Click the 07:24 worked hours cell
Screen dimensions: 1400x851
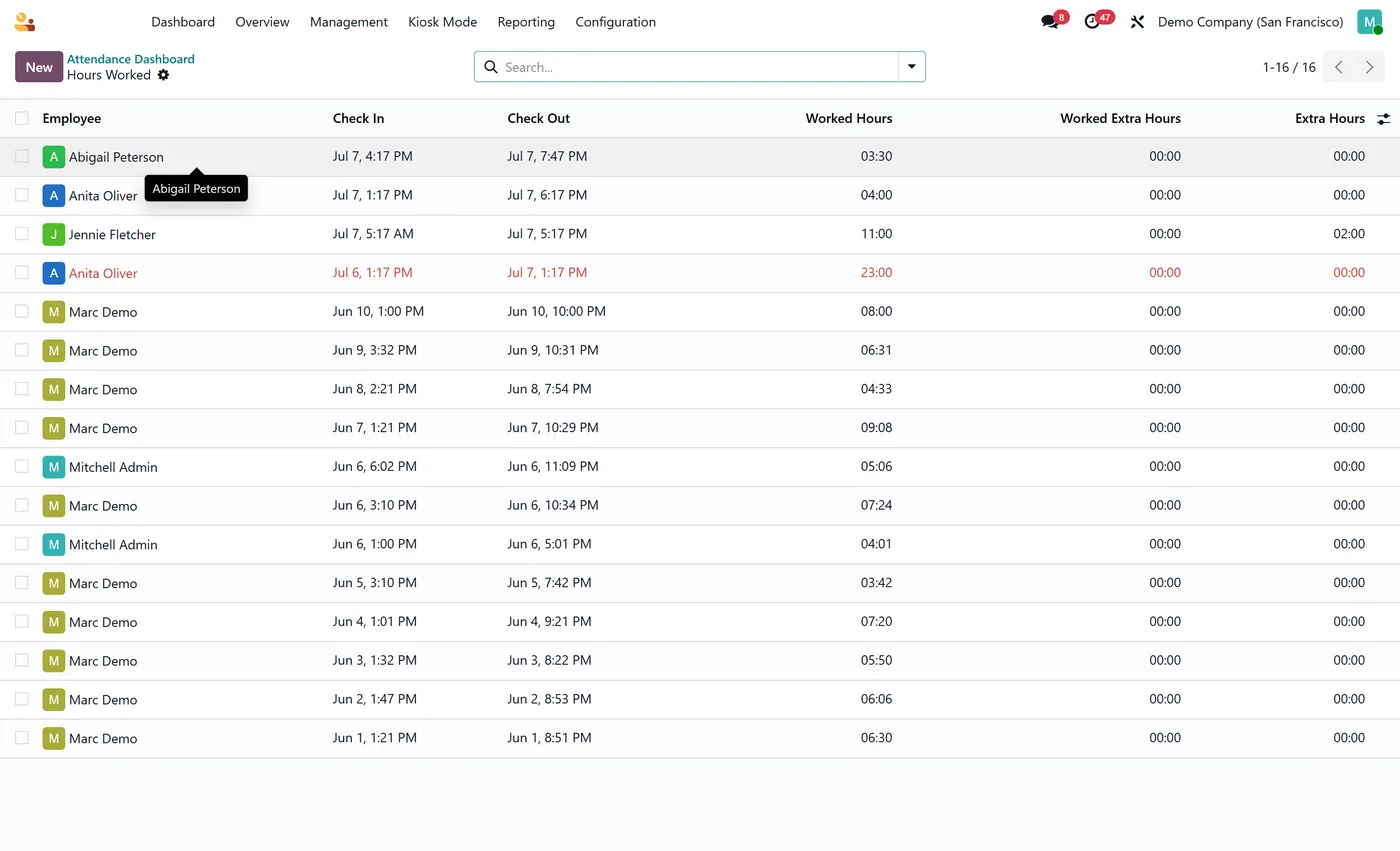tap(876, 505)
